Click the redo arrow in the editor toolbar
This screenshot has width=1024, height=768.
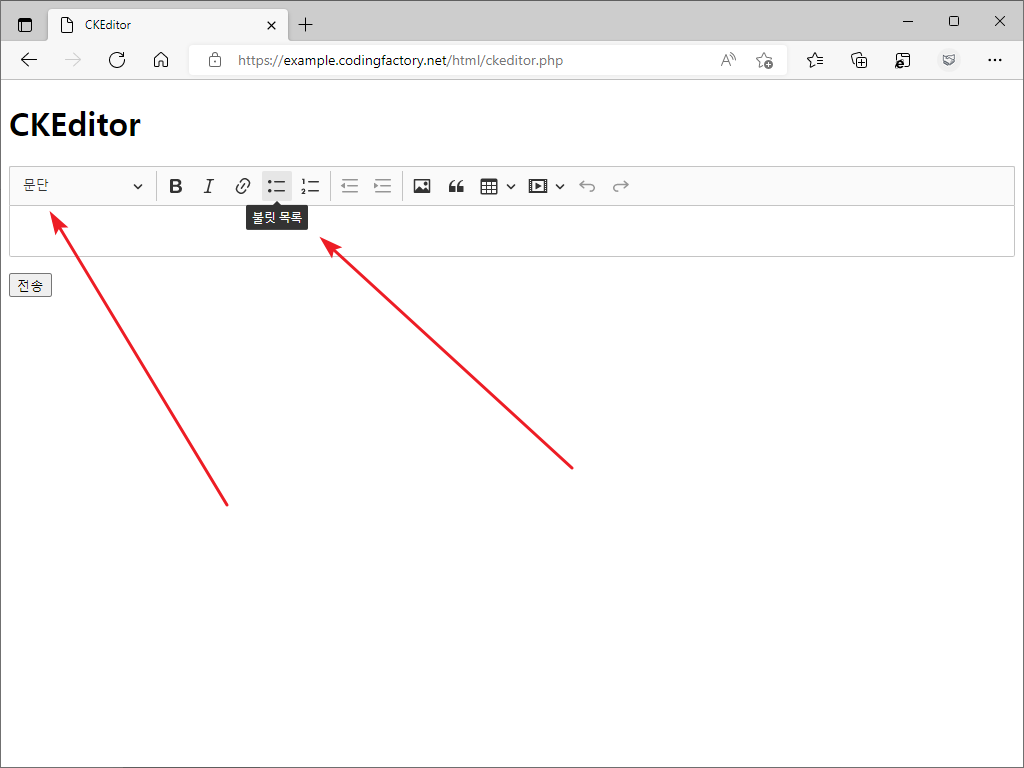tap(620, 186)
